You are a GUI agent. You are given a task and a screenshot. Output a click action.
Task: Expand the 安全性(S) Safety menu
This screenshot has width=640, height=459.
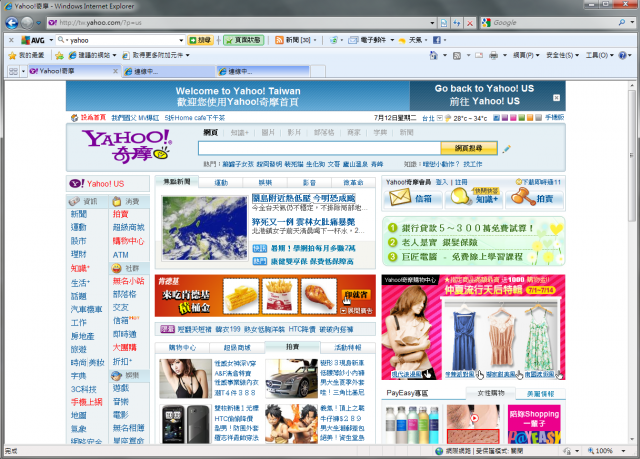pos(562,55)
